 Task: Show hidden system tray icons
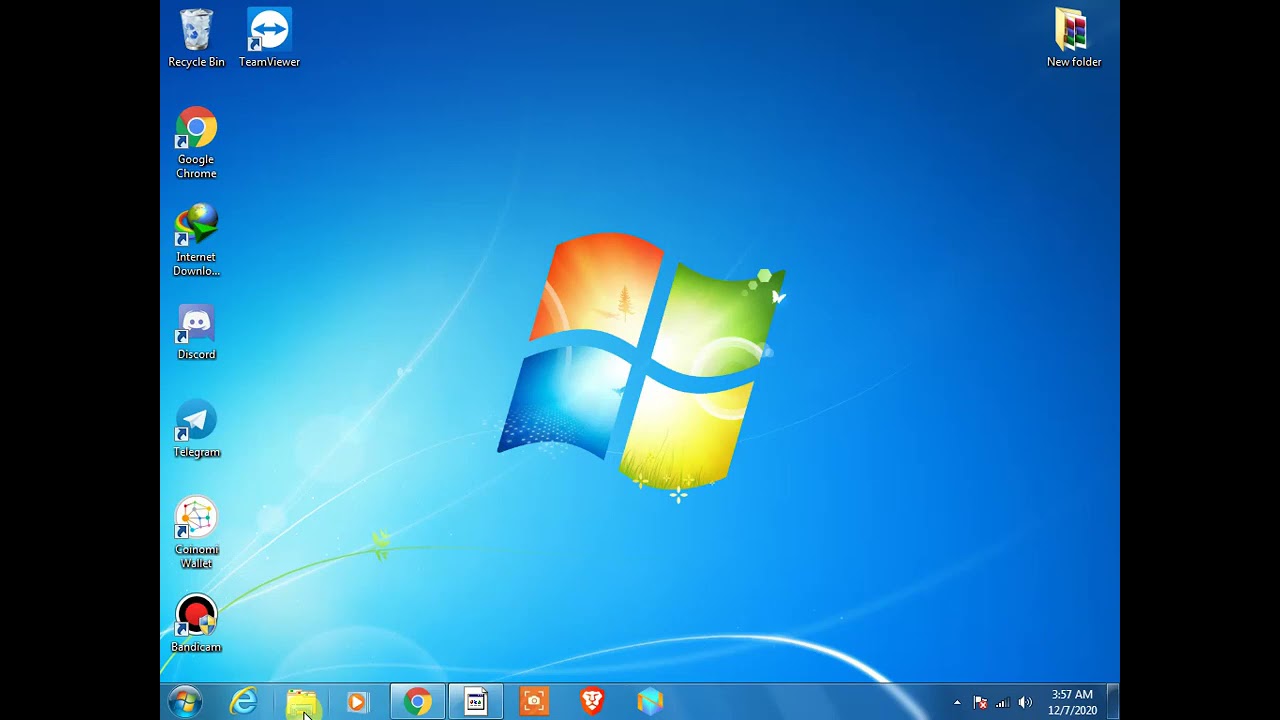coord(957,703)
